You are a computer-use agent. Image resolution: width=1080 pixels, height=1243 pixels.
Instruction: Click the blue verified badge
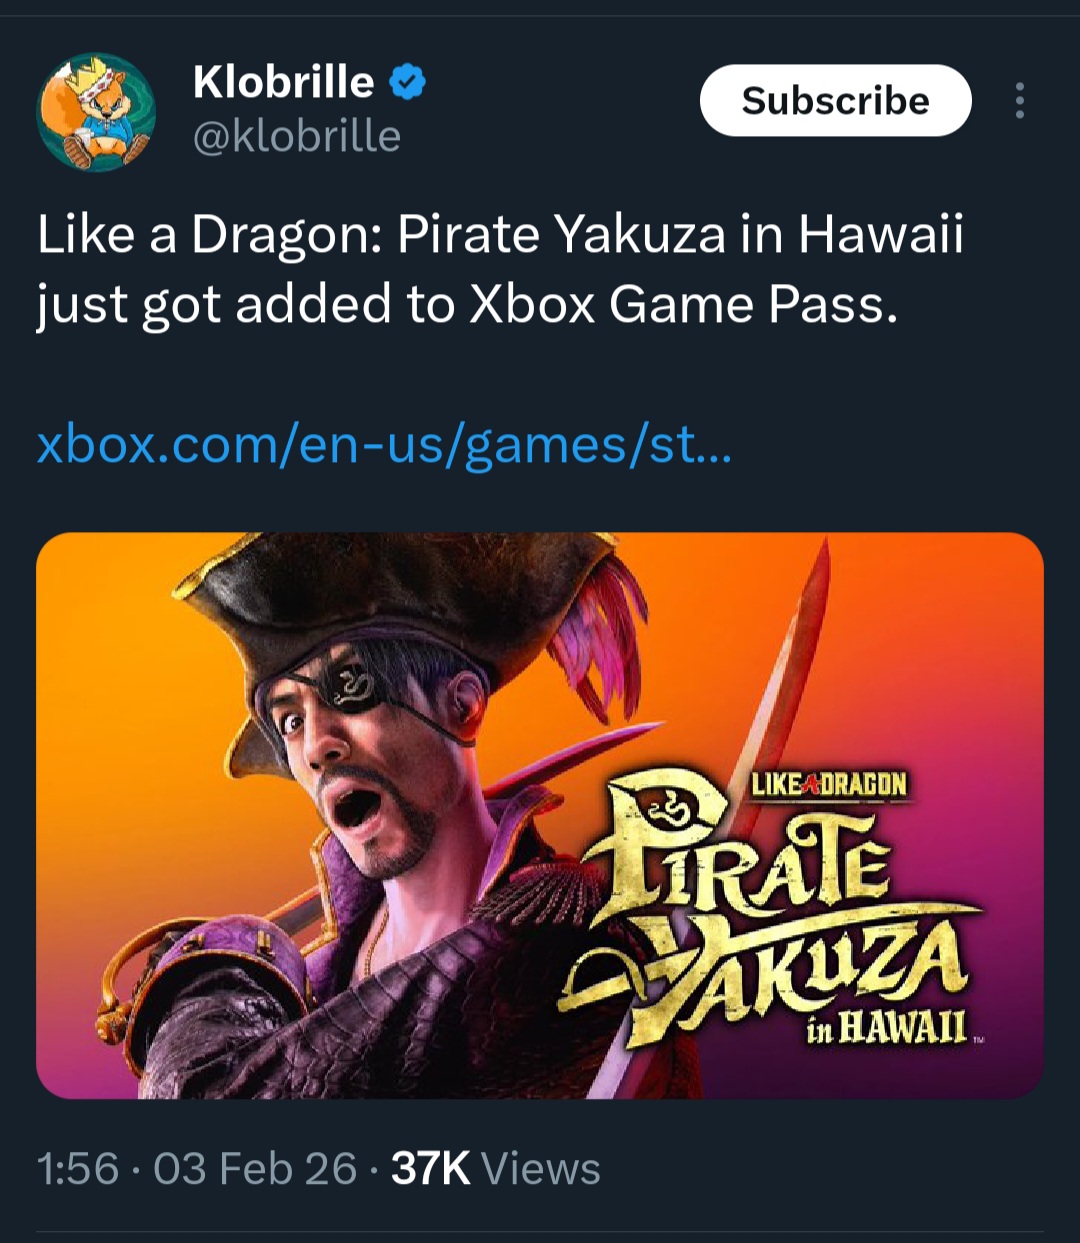pyautogui.click(x=407, y=82)
